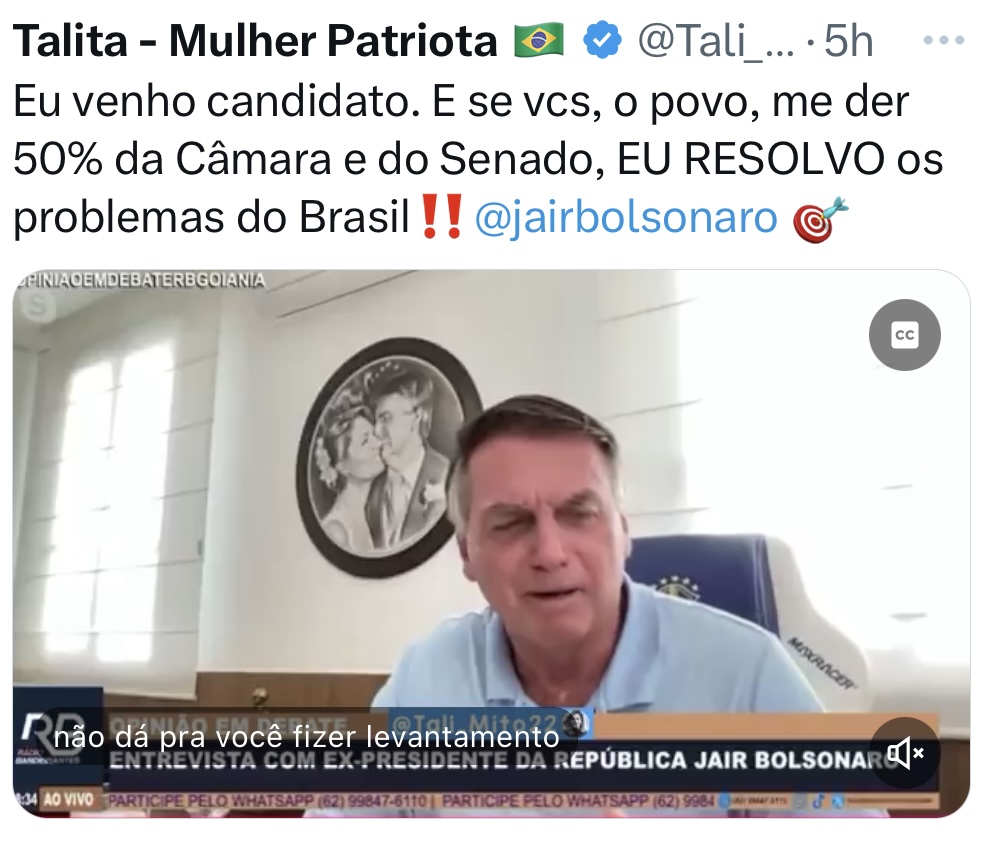Click the tweet text starting Eu venho candidato
The width and height of the screenshot is (993, 846).
tap(478, 159)
